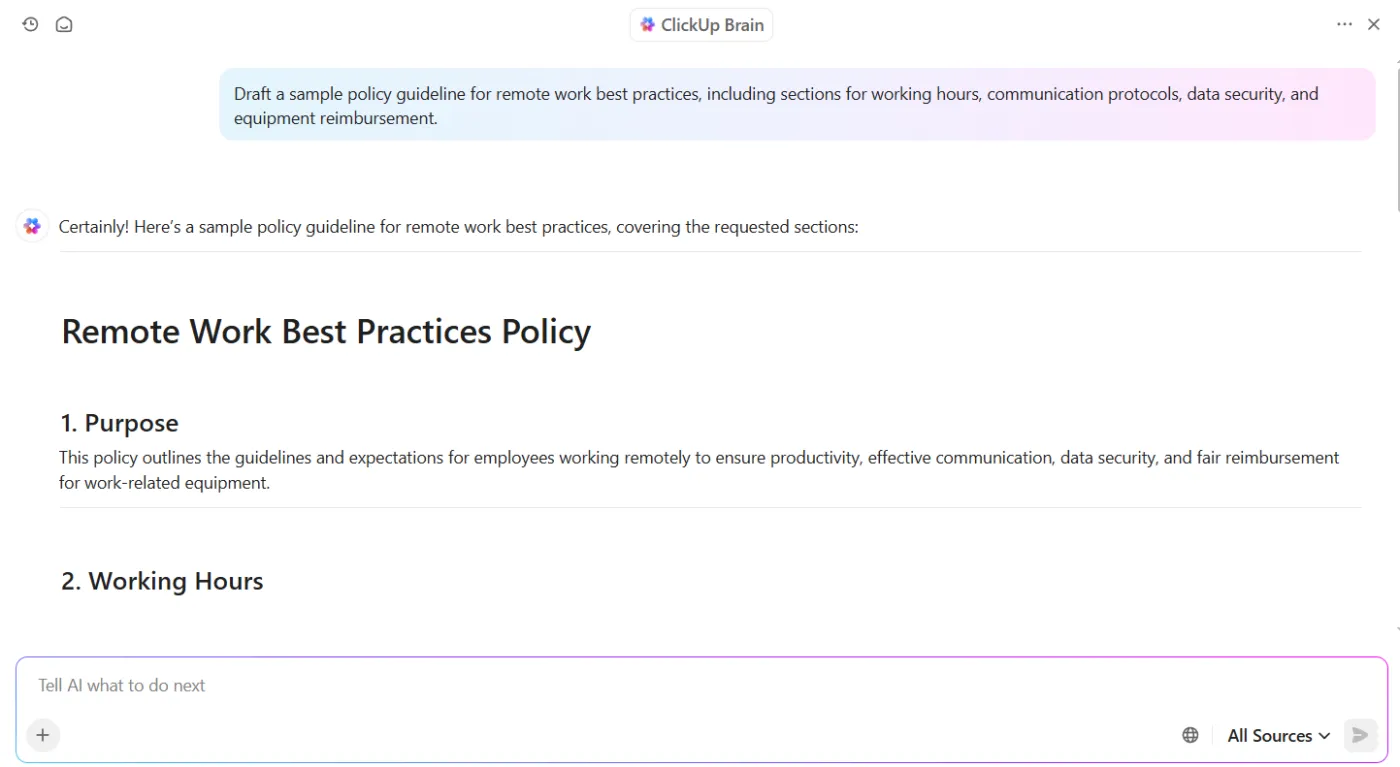Click the ClickUp Brain avatar beside response
Viewport: 1400px width, 767px height.
32,226
